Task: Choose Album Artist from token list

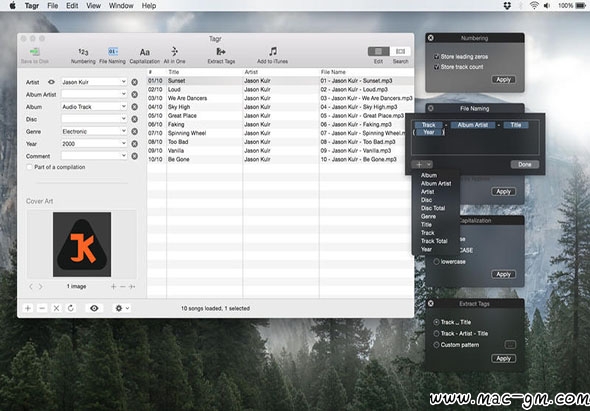Action: tap(436, 184)
